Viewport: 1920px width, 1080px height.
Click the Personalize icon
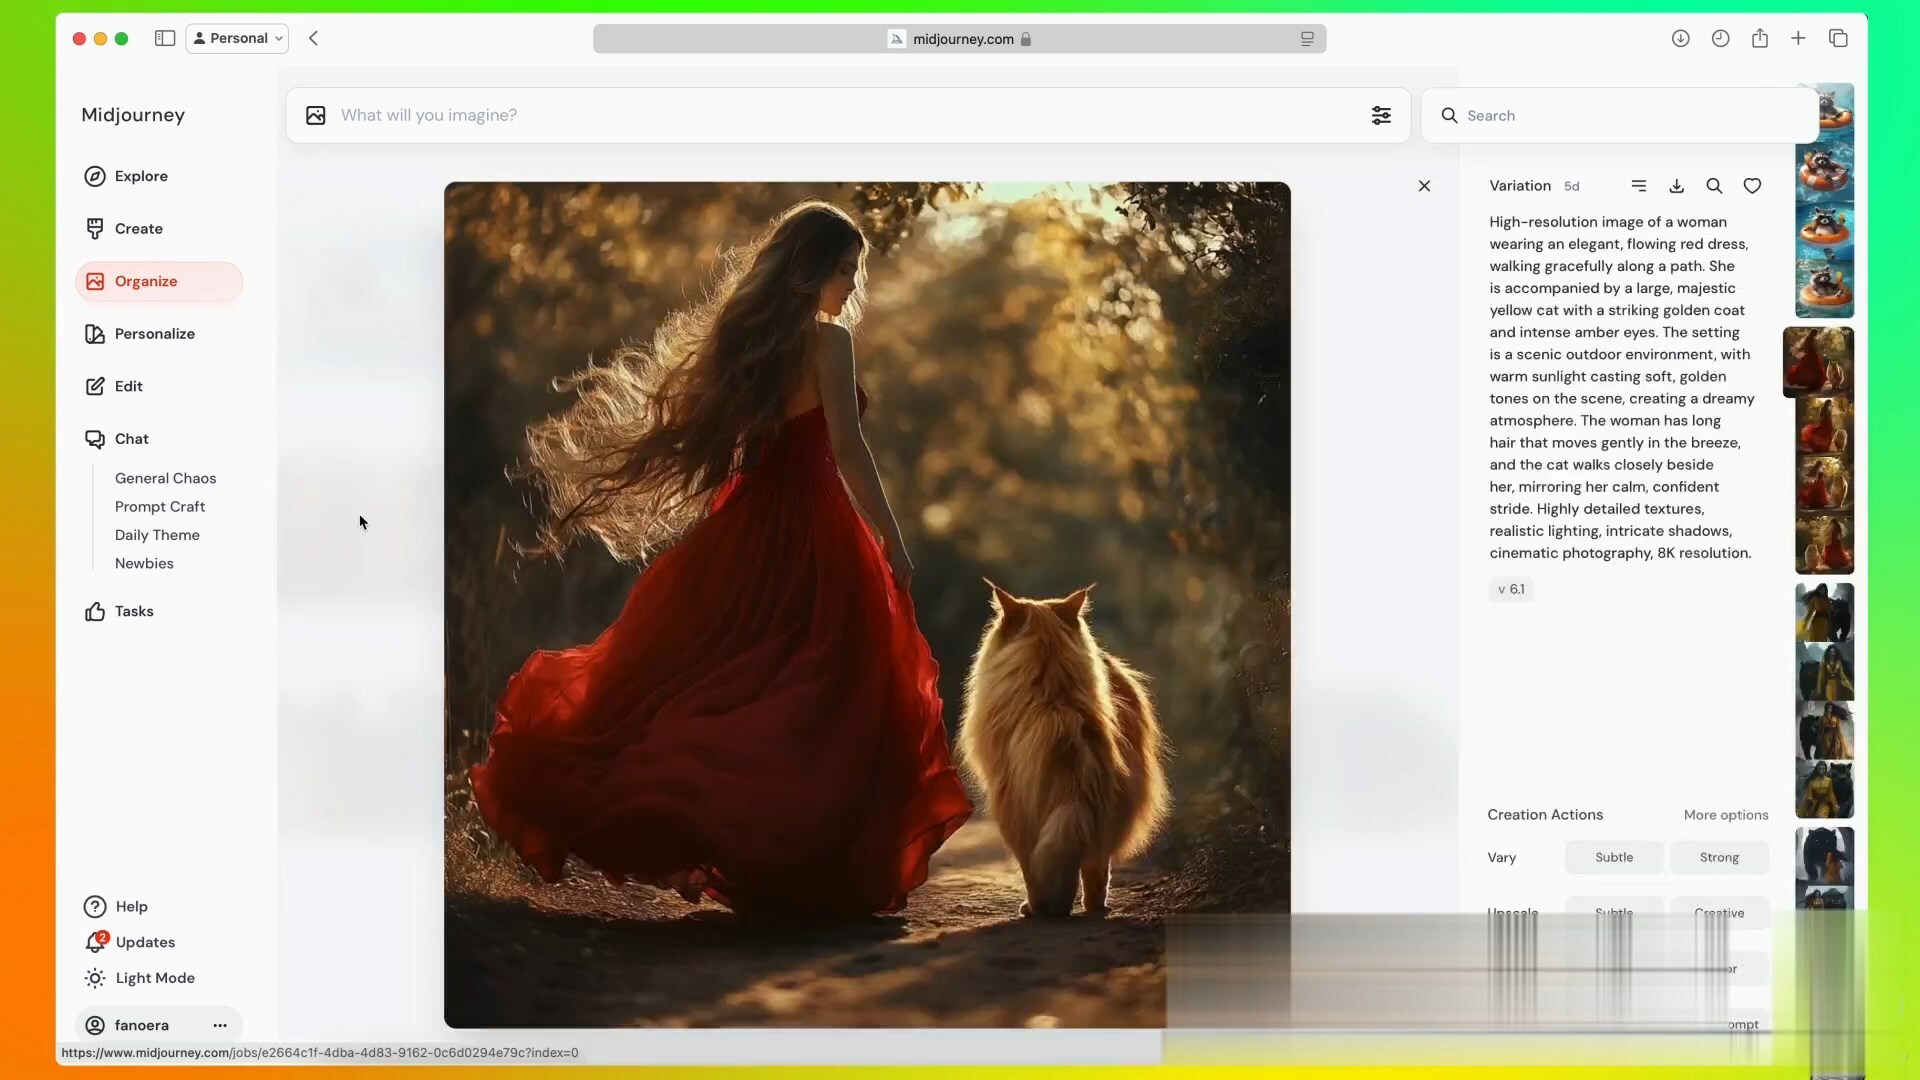coord(95,334)
